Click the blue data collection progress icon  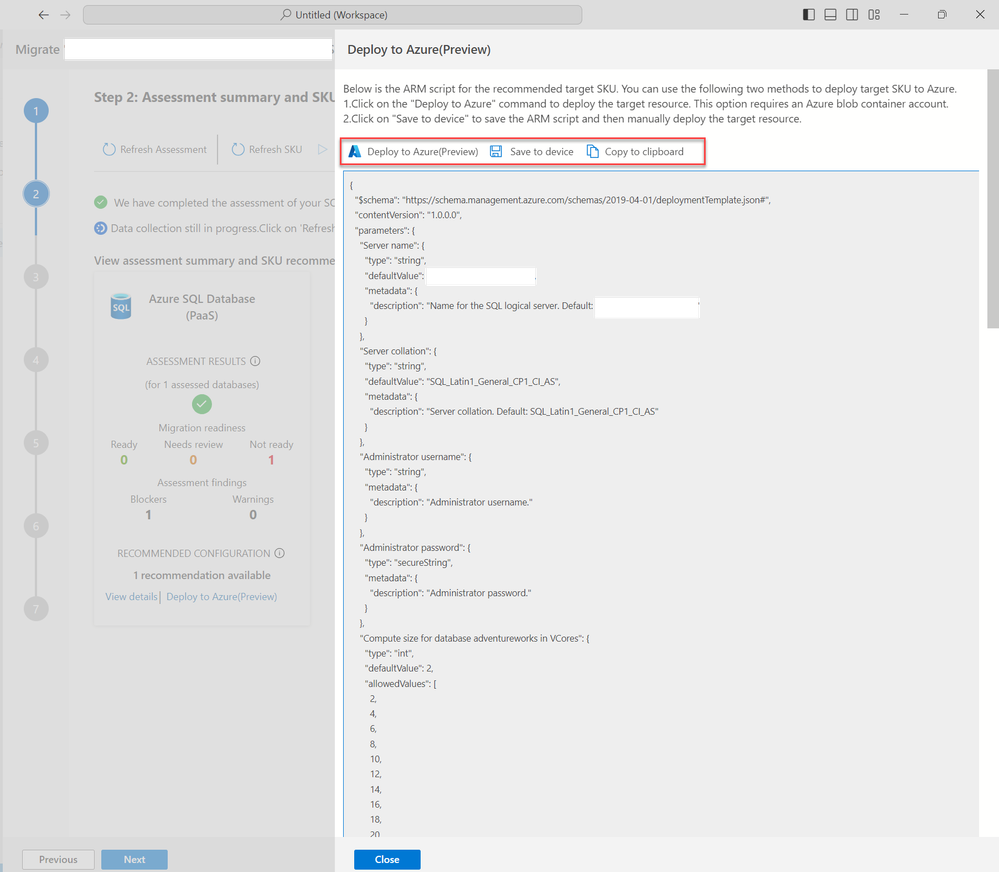(101, 228)
